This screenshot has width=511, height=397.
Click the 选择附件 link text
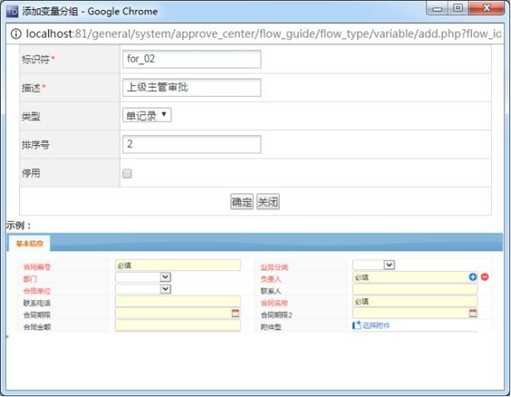(x=376, y=325)
